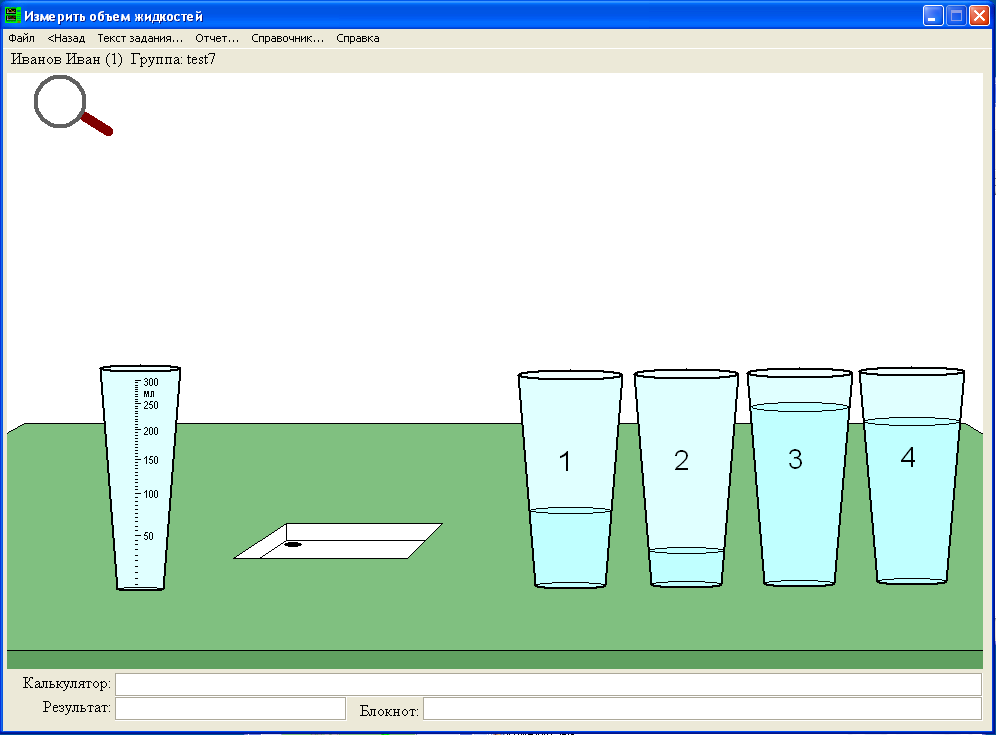The height and width of the screenshot is (735, 996).
Task: Click glass number 3
Action: [799, 476]
